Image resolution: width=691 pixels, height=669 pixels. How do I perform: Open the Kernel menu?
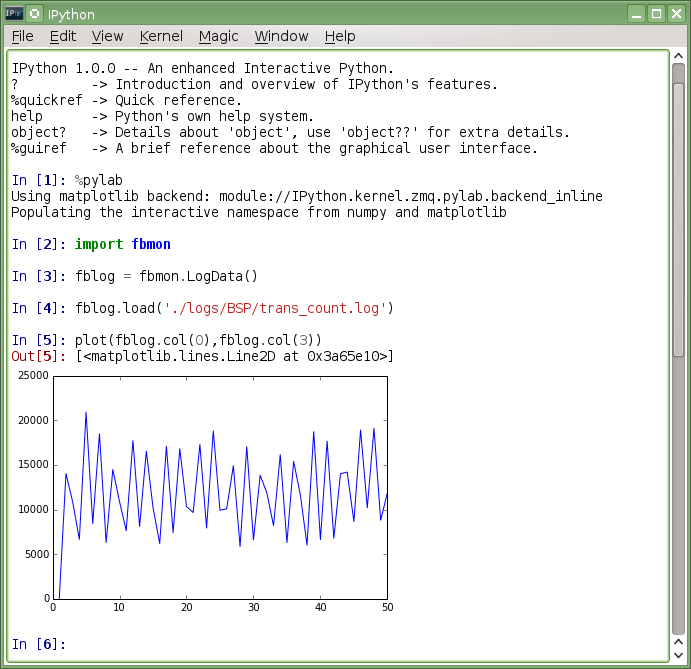click(161, 36)
